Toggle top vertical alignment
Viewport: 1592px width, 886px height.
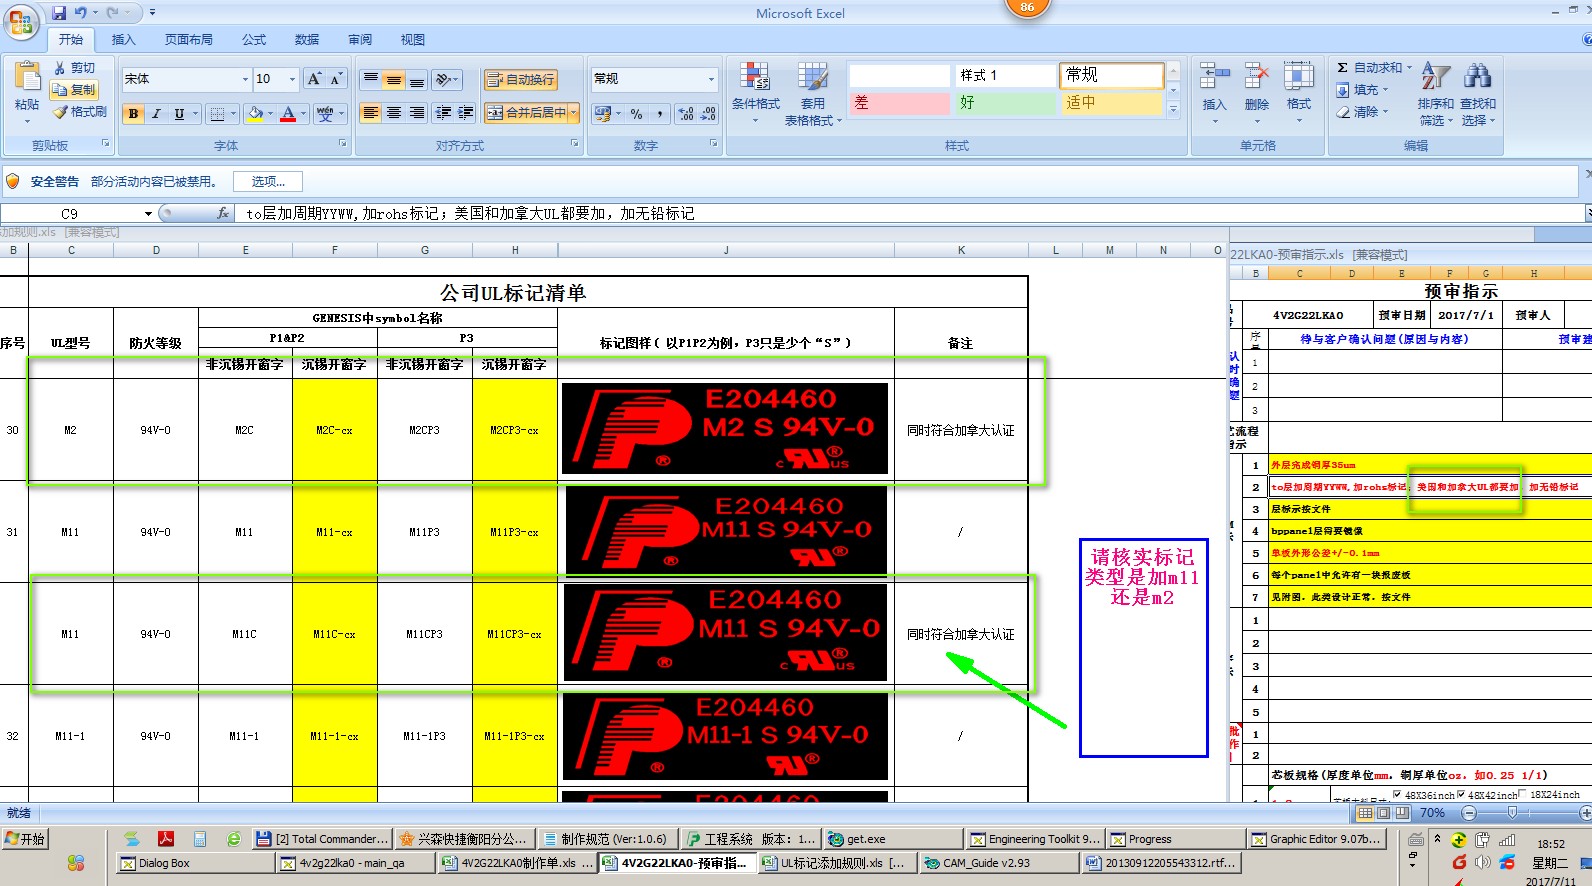point(371,79)
